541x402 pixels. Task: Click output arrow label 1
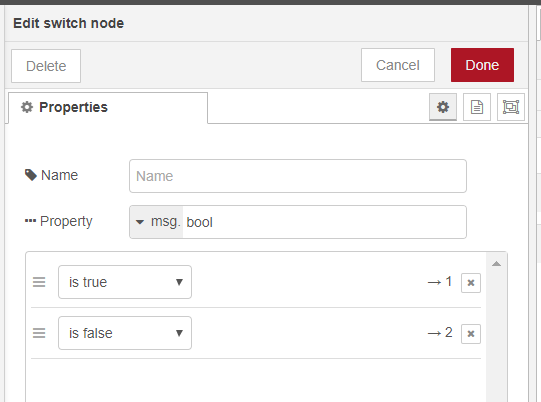click(440, 282)
